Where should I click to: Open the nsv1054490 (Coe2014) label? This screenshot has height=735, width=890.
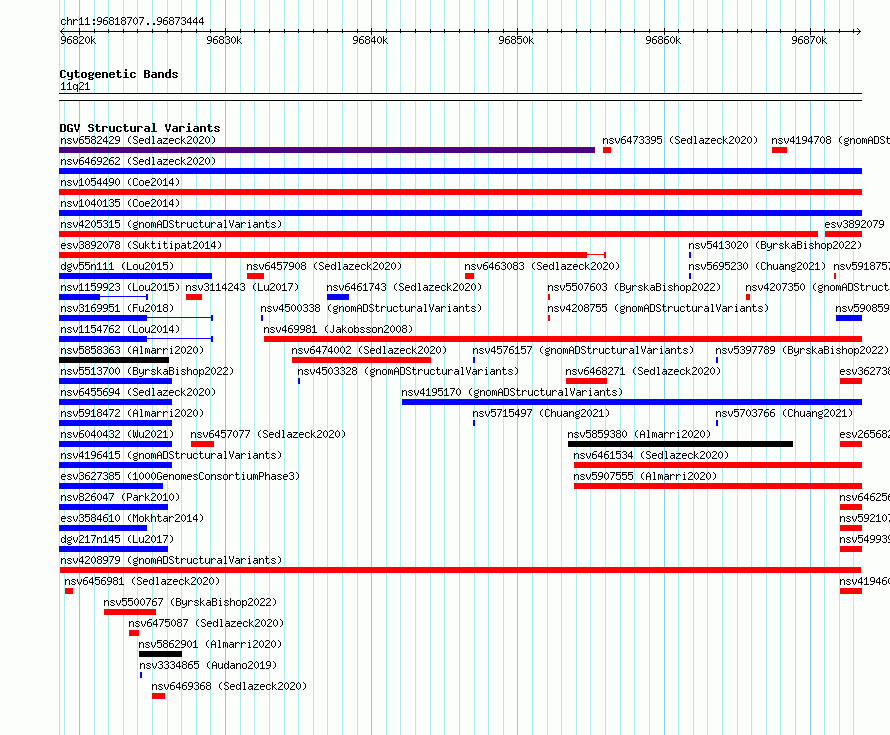120,182
